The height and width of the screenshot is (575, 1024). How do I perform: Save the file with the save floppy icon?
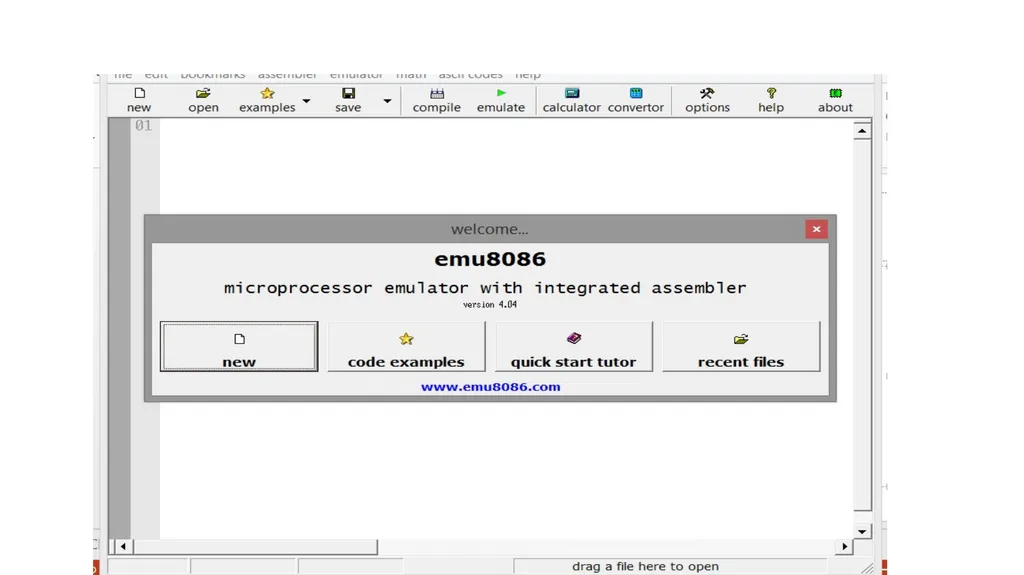348,100
